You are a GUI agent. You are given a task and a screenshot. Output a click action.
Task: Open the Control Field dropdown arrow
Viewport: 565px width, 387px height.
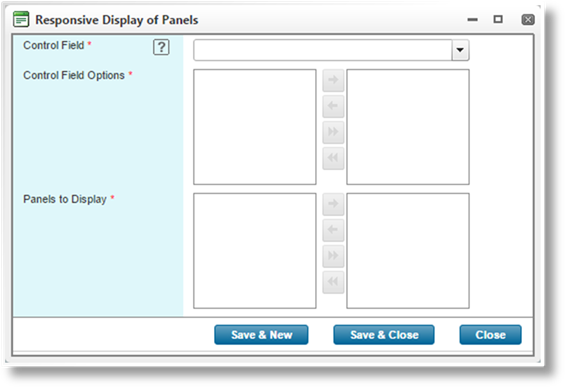click(x=460, y=50)
